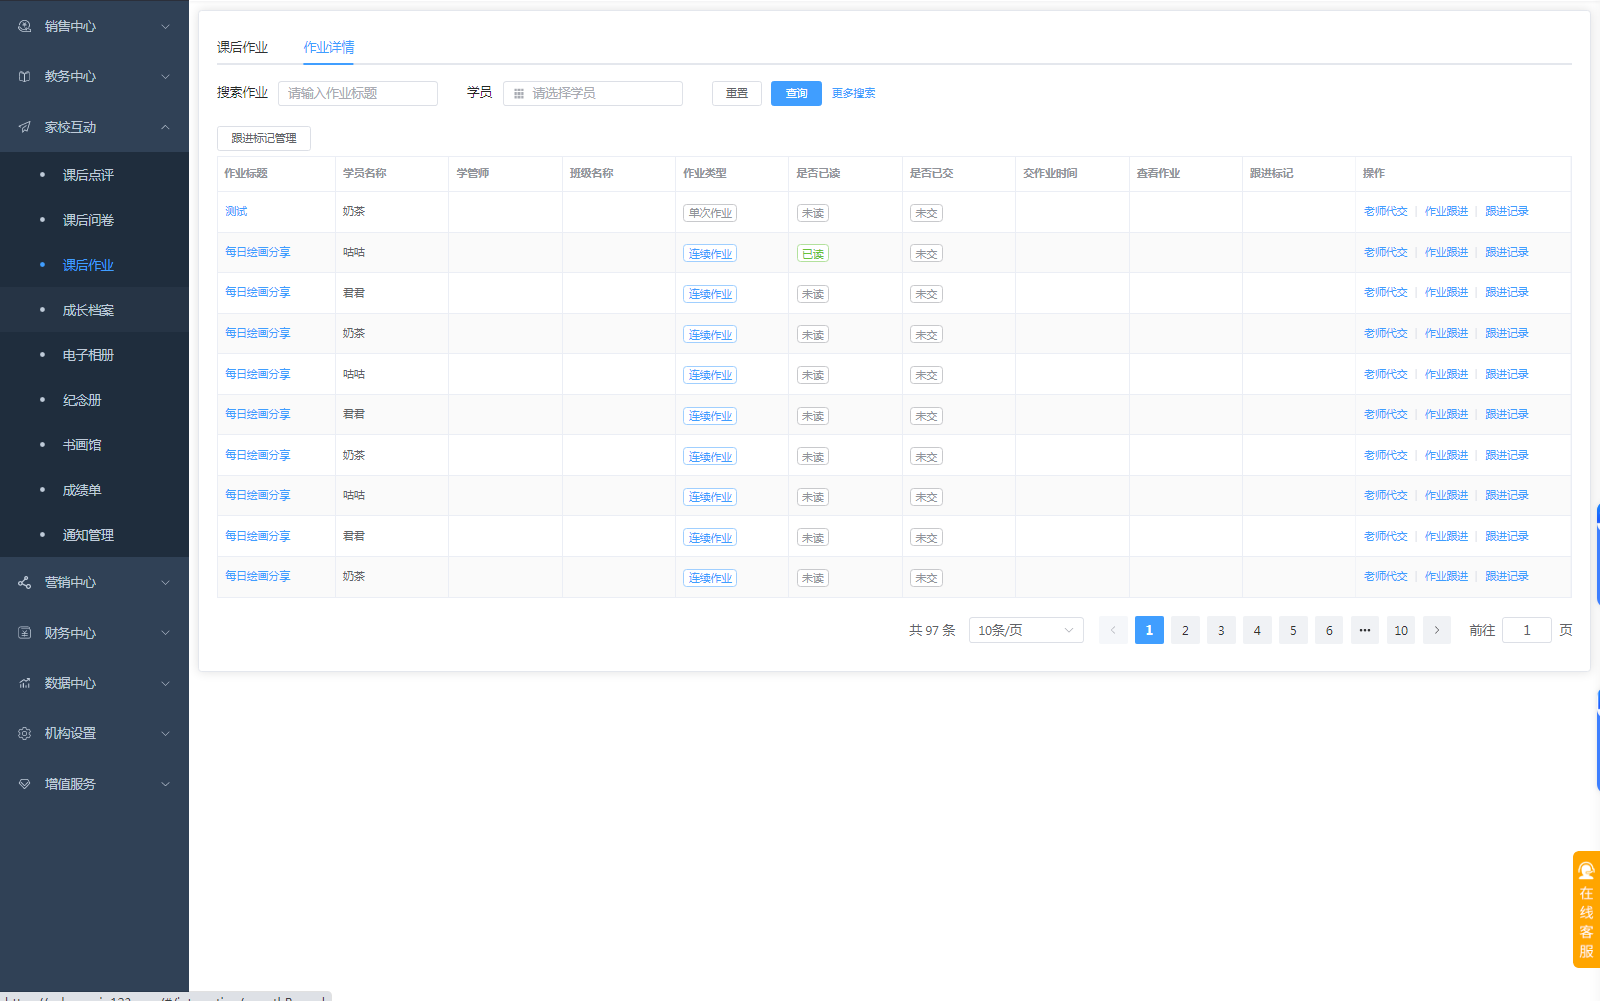Click 作业跟进 in the 测试 row
Image resolution: width=1600 pixels, height=1001 pixels.
(x=1447, y=211)
